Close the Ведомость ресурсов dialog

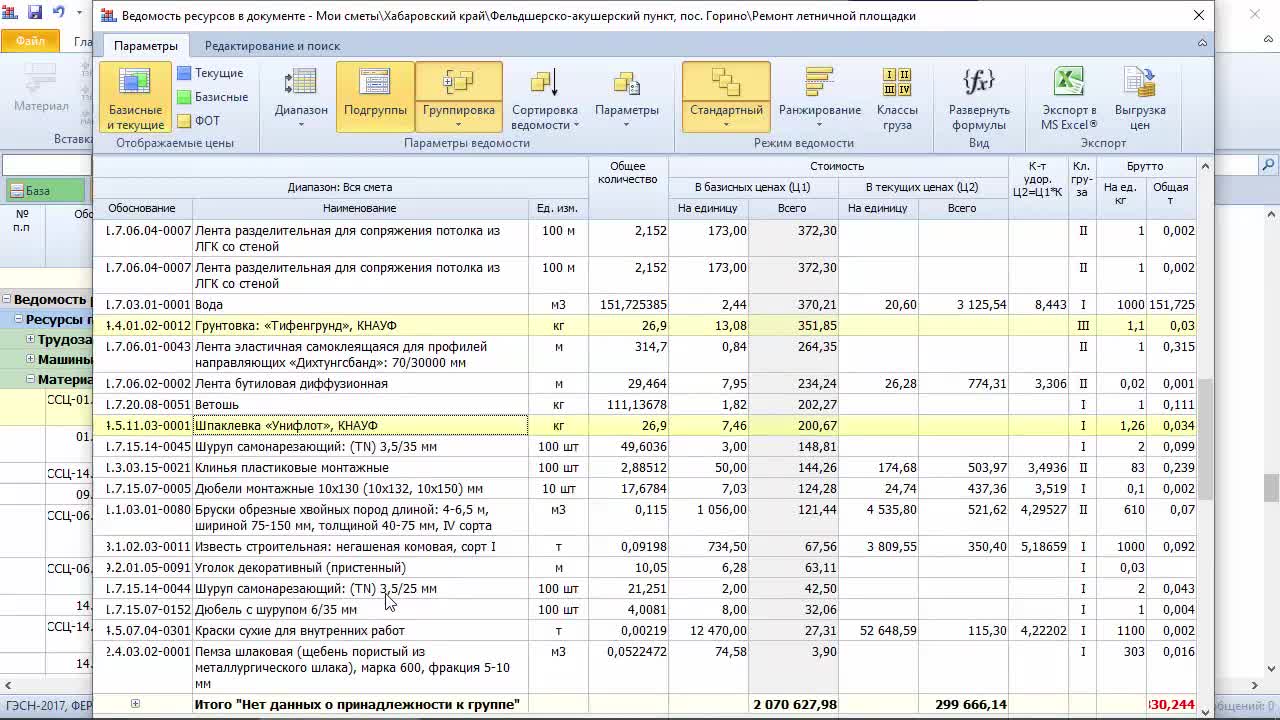pos(1198,15)
